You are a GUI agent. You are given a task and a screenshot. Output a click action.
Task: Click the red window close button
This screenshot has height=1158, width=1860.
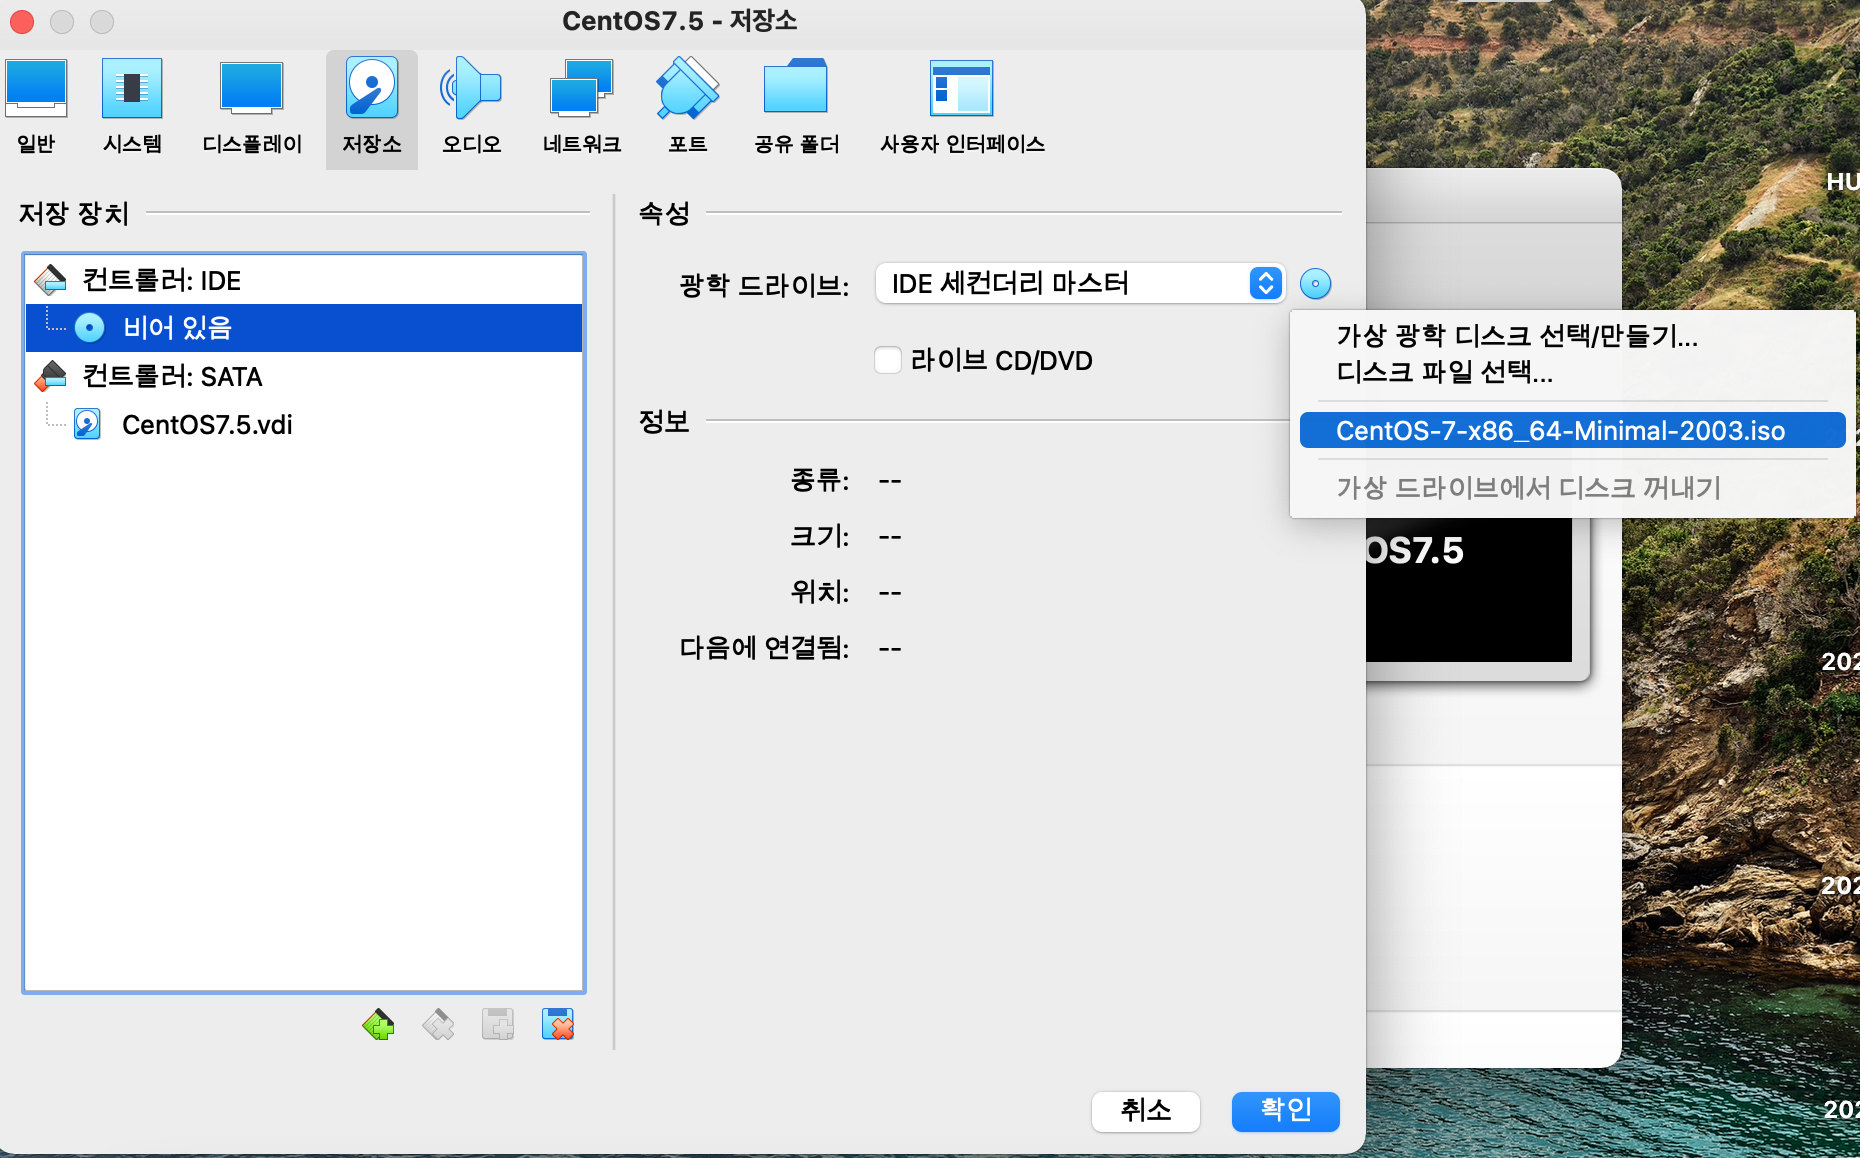point(22,21)
